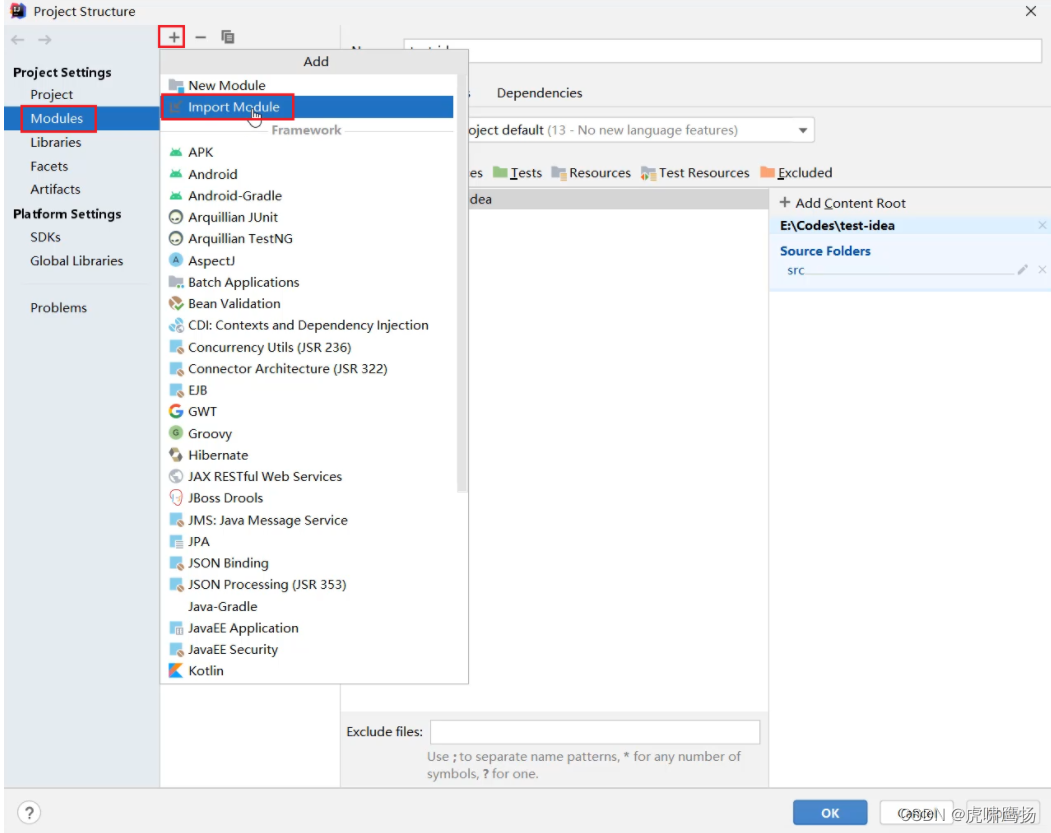The image size is (1051, 833).
Task: Click the Add popup vertical scrollbar
Action: [461, 283]
